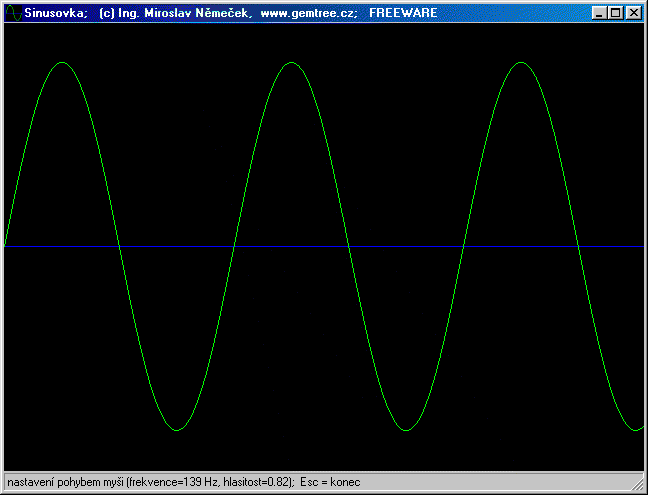Minimize the Sinusovka window
Viewport: 648px width, 495px height.
(598, 13)
